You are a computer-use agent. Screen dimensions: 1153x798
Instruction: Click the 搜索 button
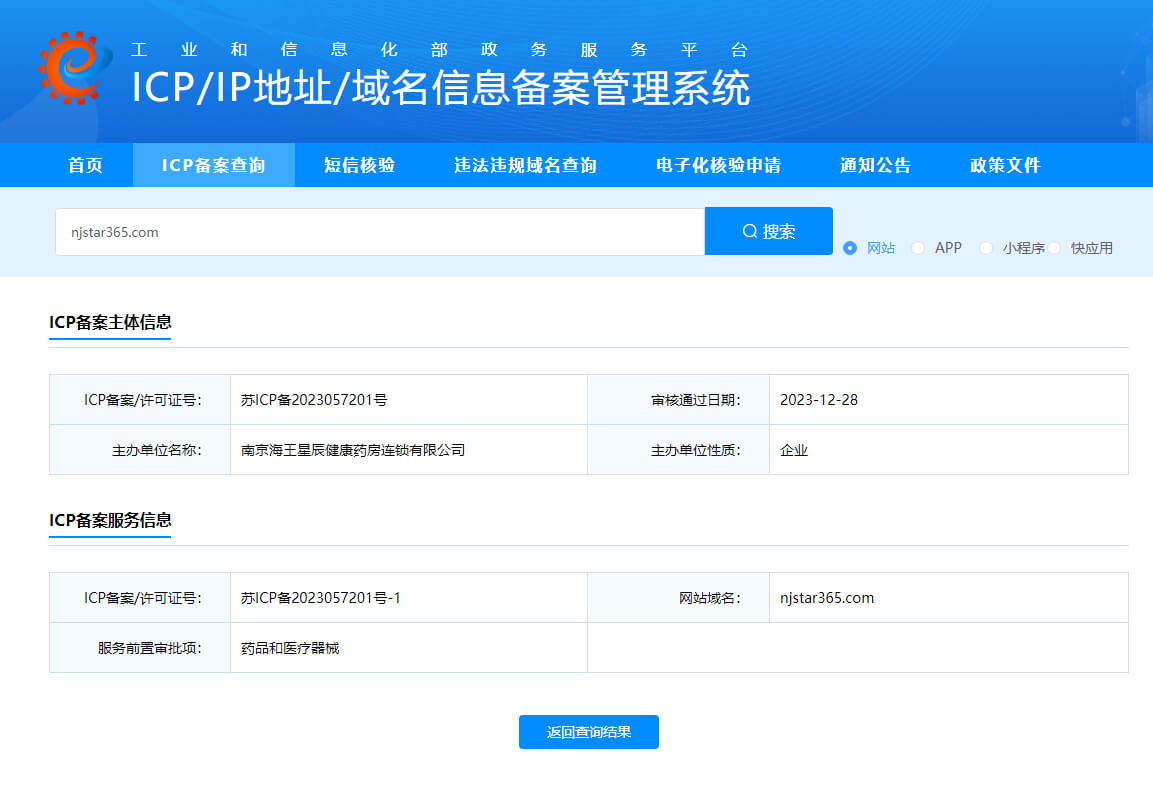[768, 231]
